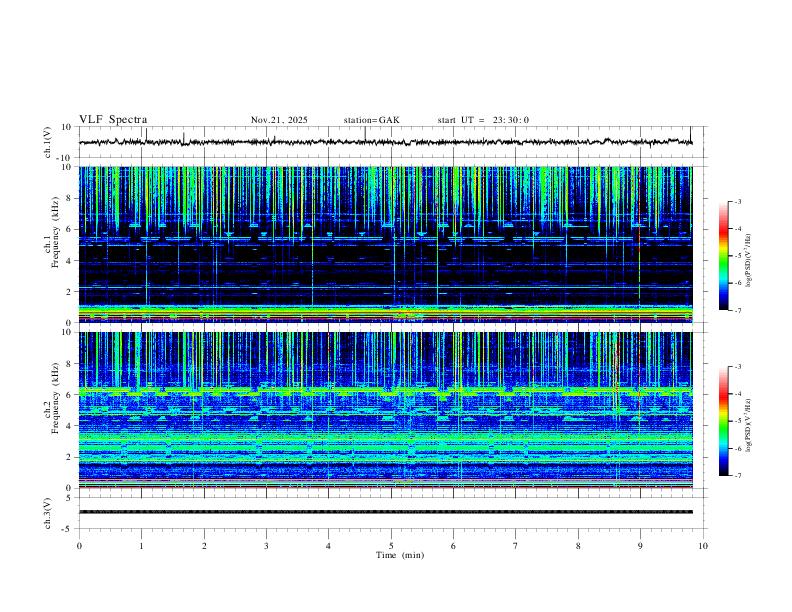Viewport: 792px width, 612px height.
Task: Click the '-3' label on ch.1 colorbar
Action: 737,201
